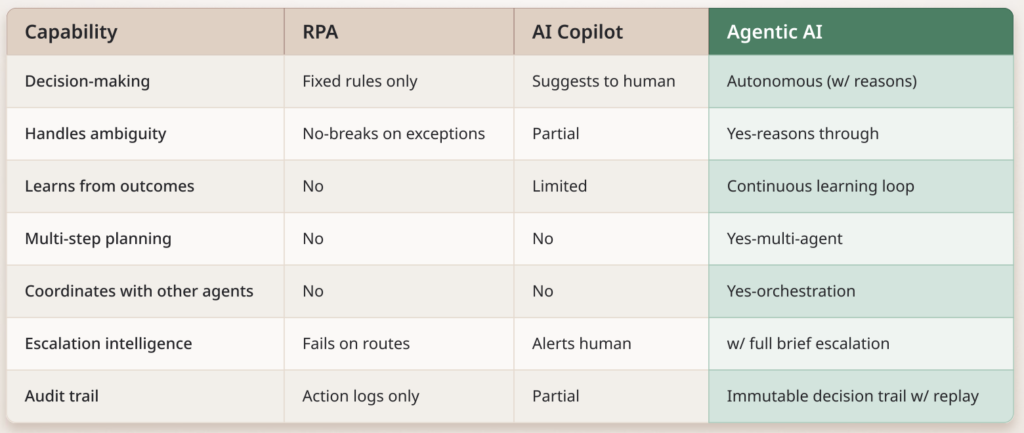Image resolution: width=1024 pixels, height=433 pixels.
Task: Select the Suggests to human cell
Action: pyautogui.click(x=604, y=81)
